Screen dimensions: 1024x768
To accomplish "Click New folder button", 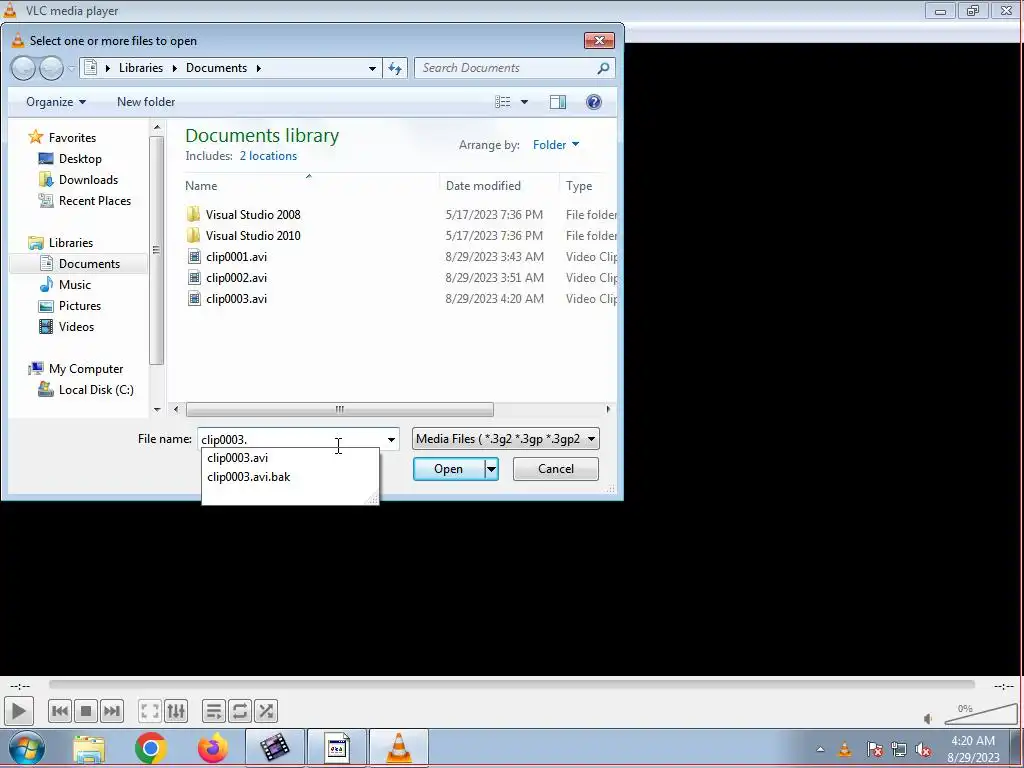I will (x=146, y=102).
